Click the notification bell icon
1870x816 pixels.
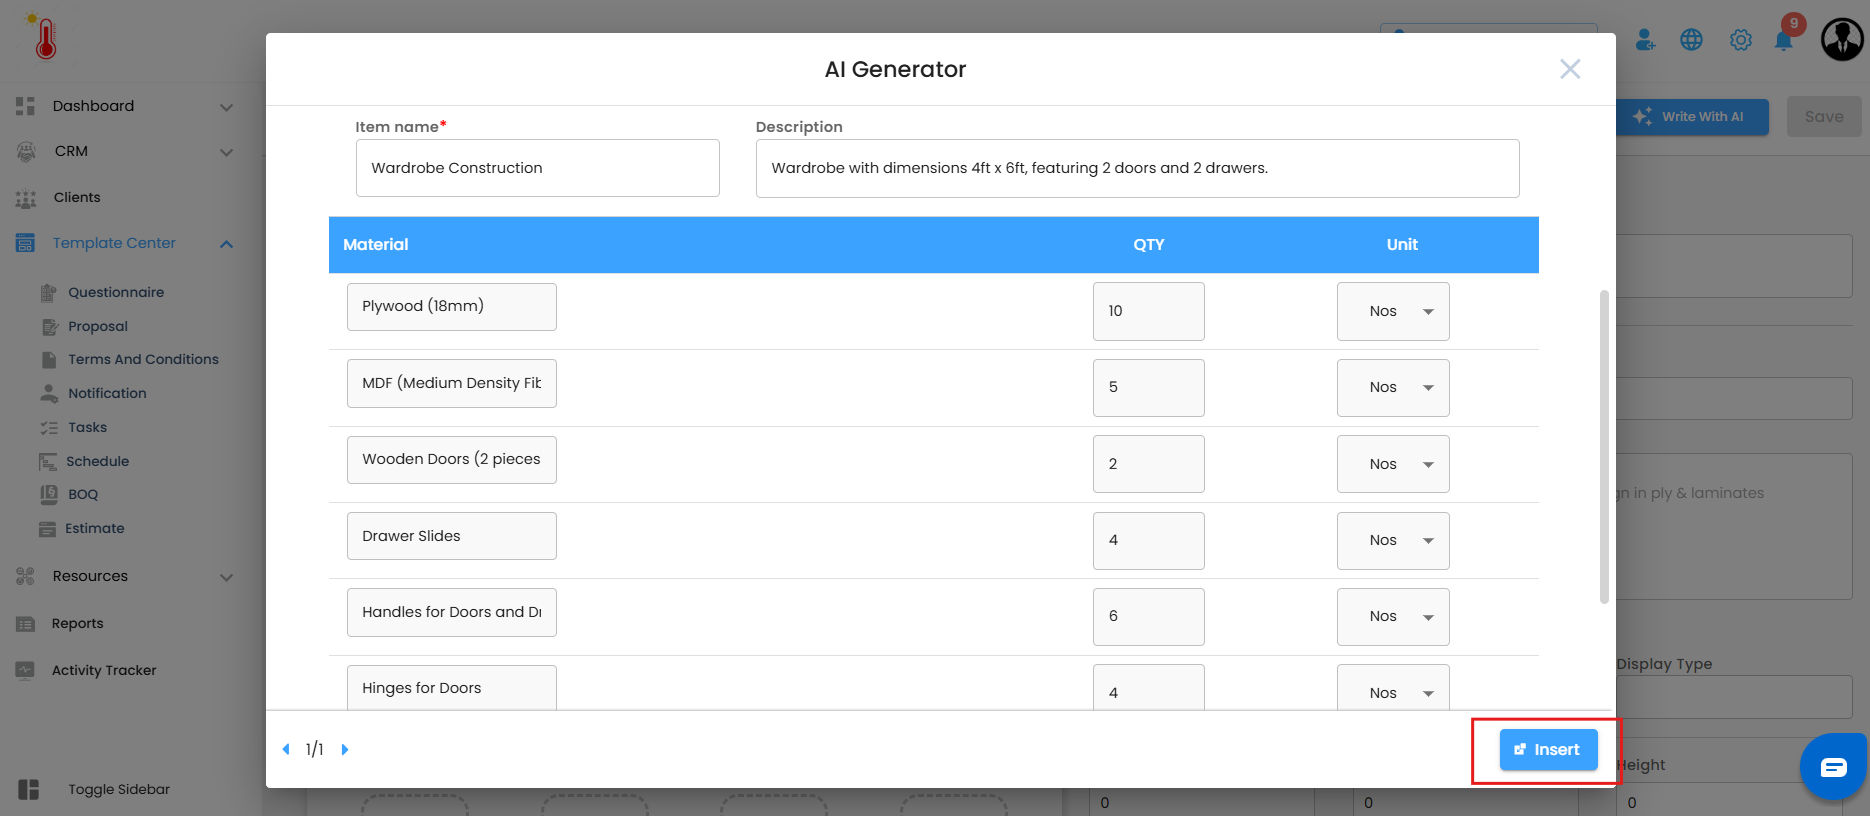point(1783,40)
